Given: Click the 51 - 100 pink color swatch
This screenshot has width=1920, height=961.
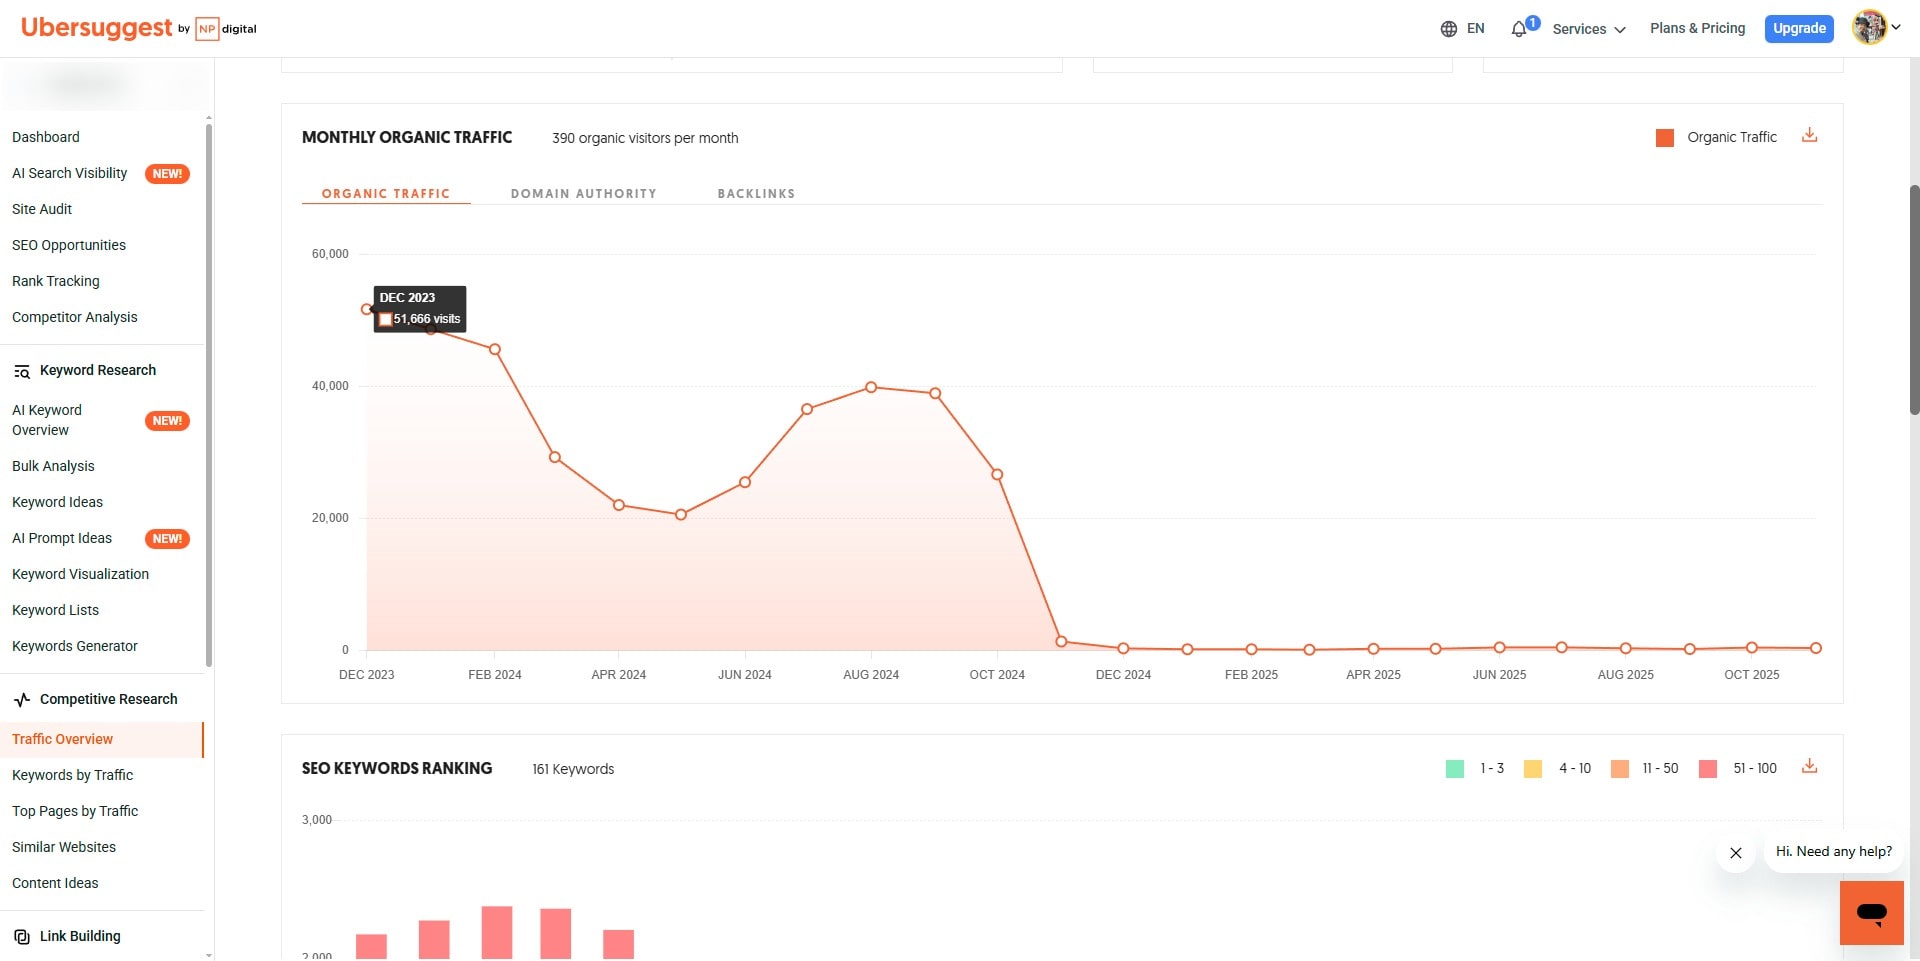Looking at the screenshot, I should [x=1707, y=768].
